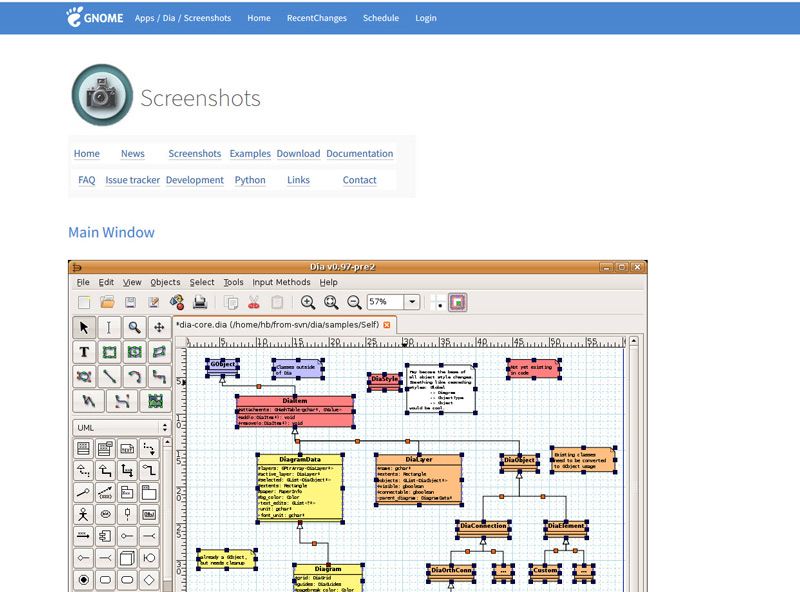
Task: Select the UML small package icon
Action: pyautogui.click(x=127, y=492)
